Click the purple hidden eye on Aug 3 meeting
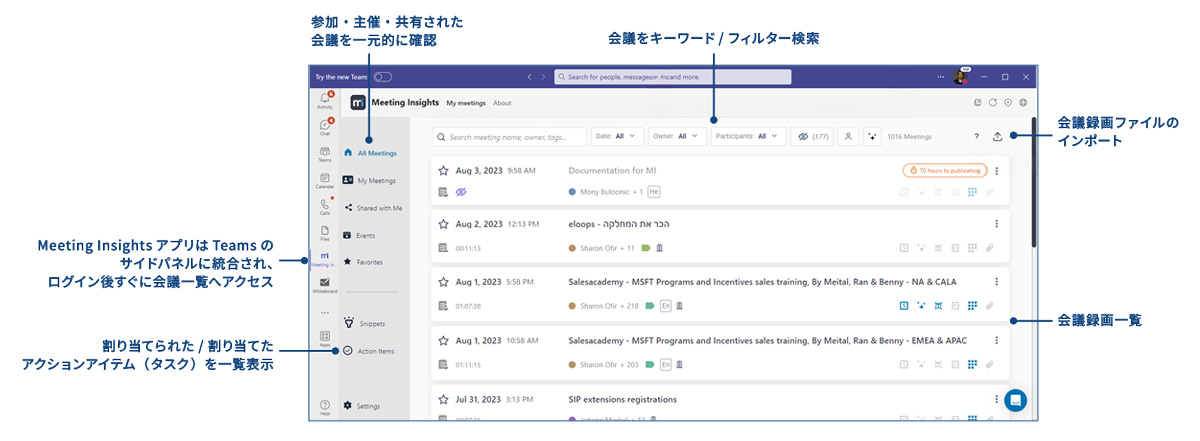Screen dimensions: 1200x441 (x=461, y=191)
